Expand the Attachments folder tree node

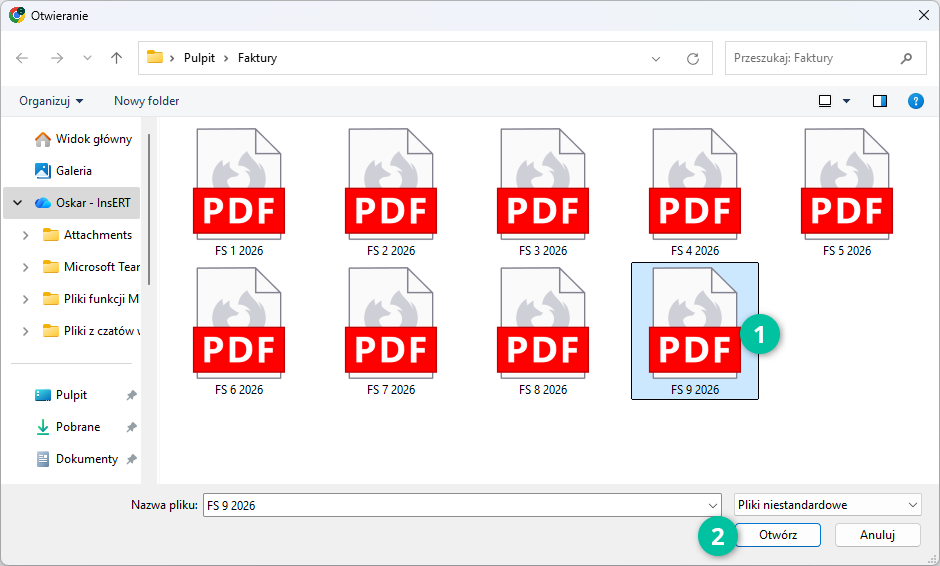[x=25, y=235]
